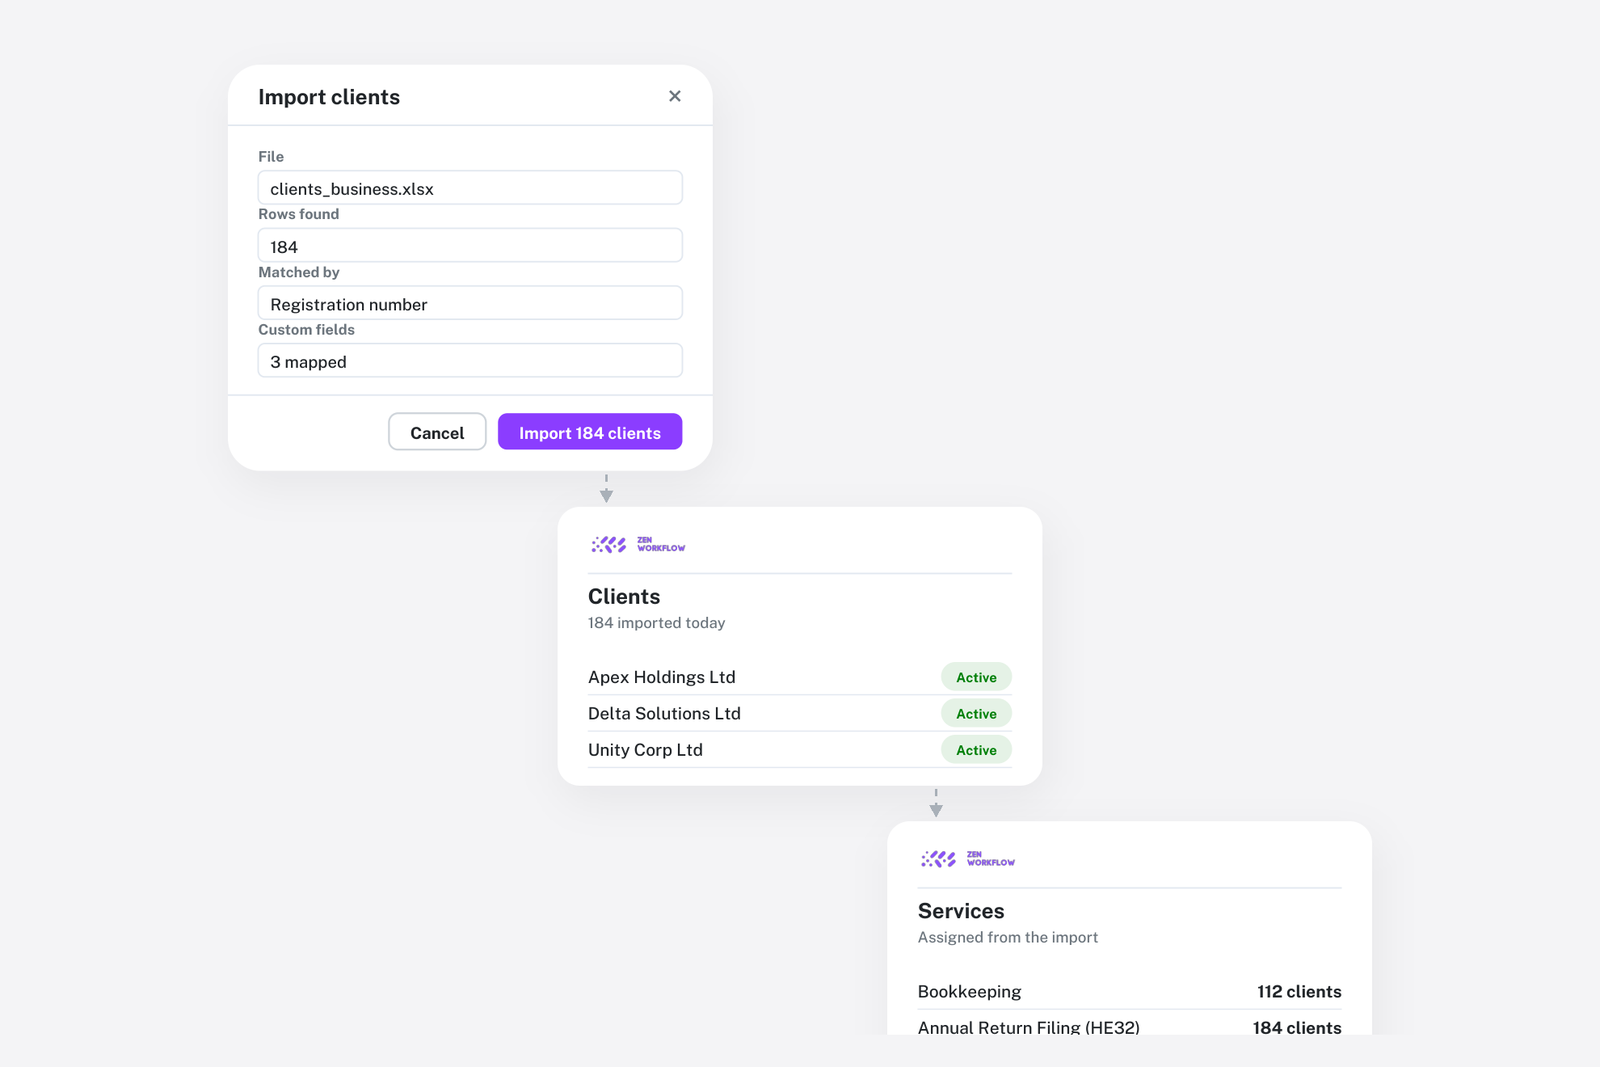The height and width of the screenshot is (1067, 1600).
Task: Select the Delta Solutions Ltd row
Action: (x=800, y=713)
